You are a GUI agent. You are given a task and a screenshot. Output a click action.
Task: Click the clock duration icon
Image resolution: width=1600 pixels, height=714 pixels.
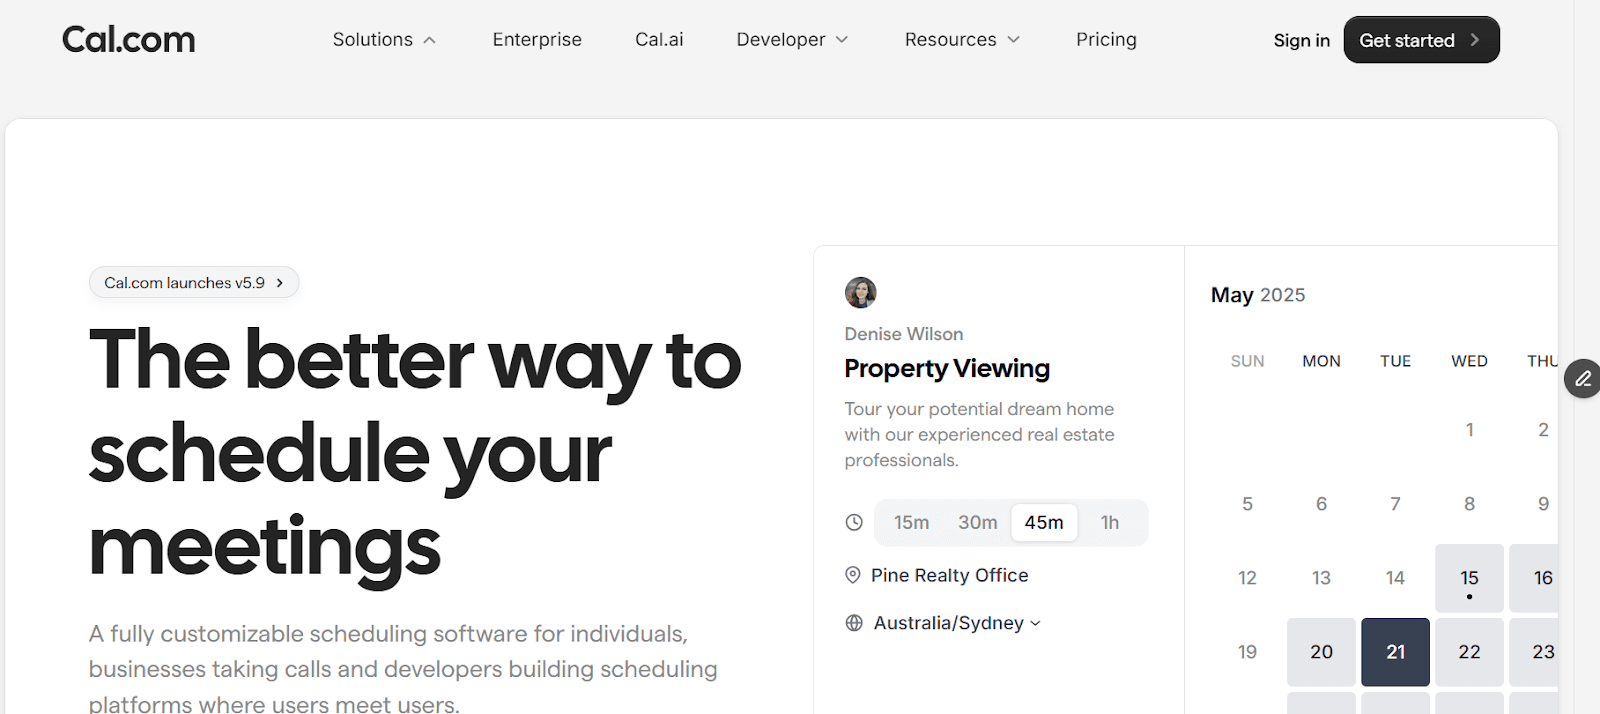point(854,522)
